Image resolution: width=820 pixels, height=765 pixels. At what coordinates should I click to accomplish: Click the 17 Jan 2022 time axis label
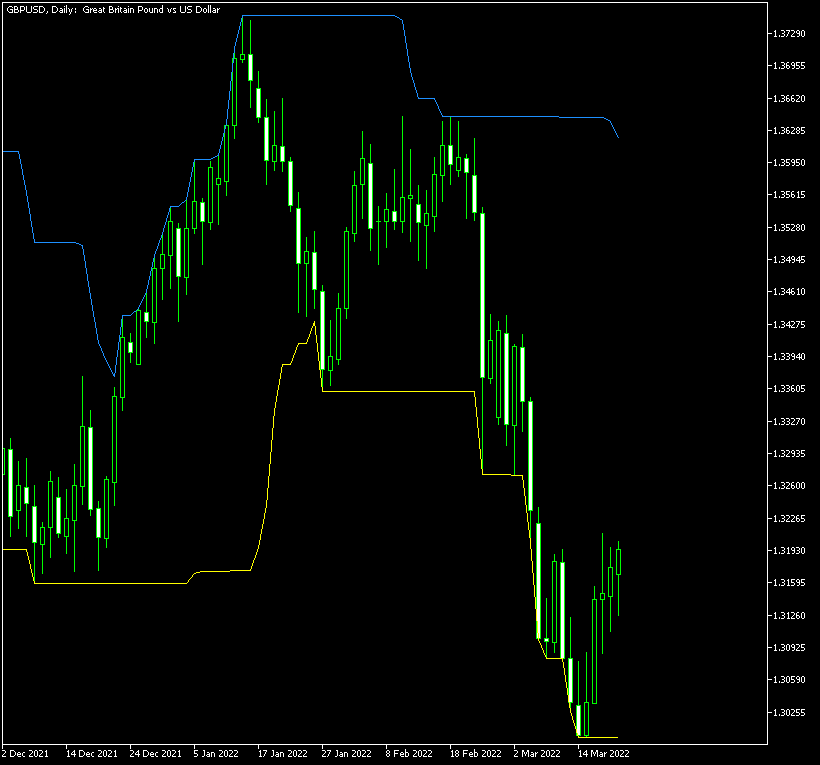pos(282,753)
